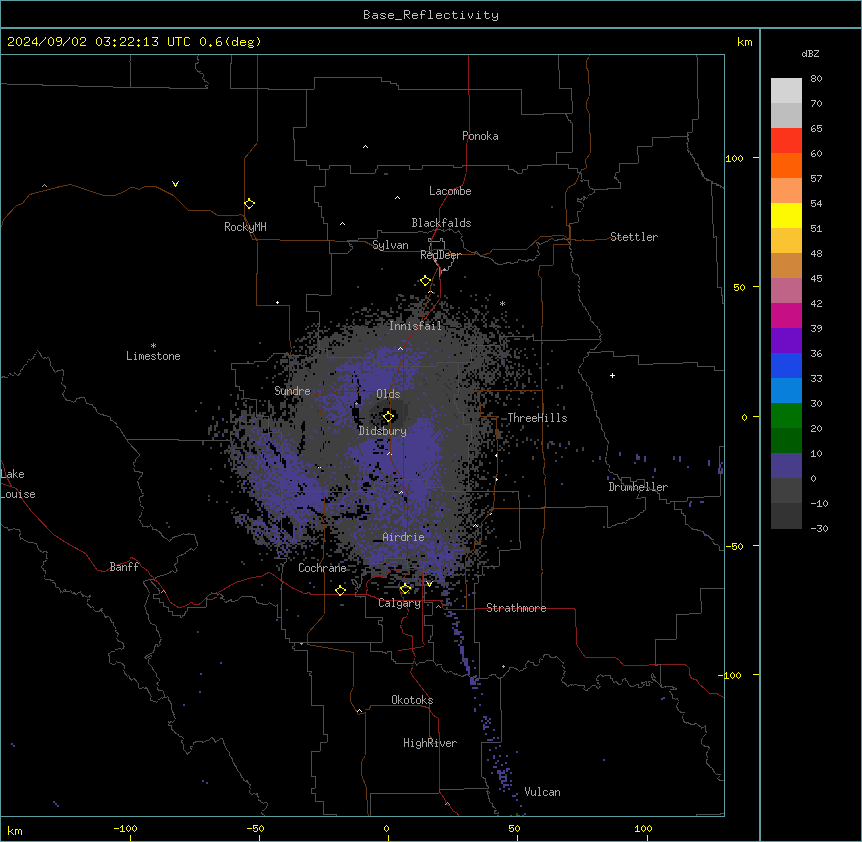Click the Airdrie city label
This screenshot has width=862, height=842.
[x=403, y=537]
